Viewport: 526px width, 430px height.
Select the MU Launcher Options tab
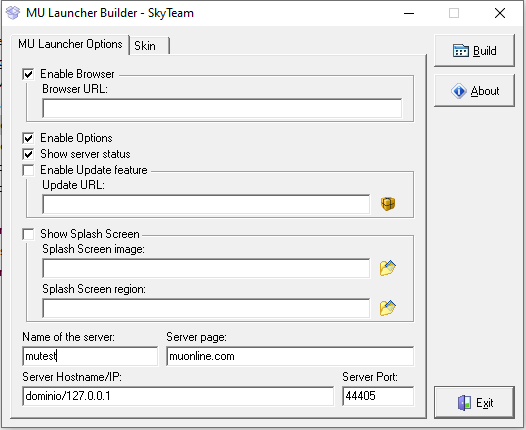(x=70, y=44)
